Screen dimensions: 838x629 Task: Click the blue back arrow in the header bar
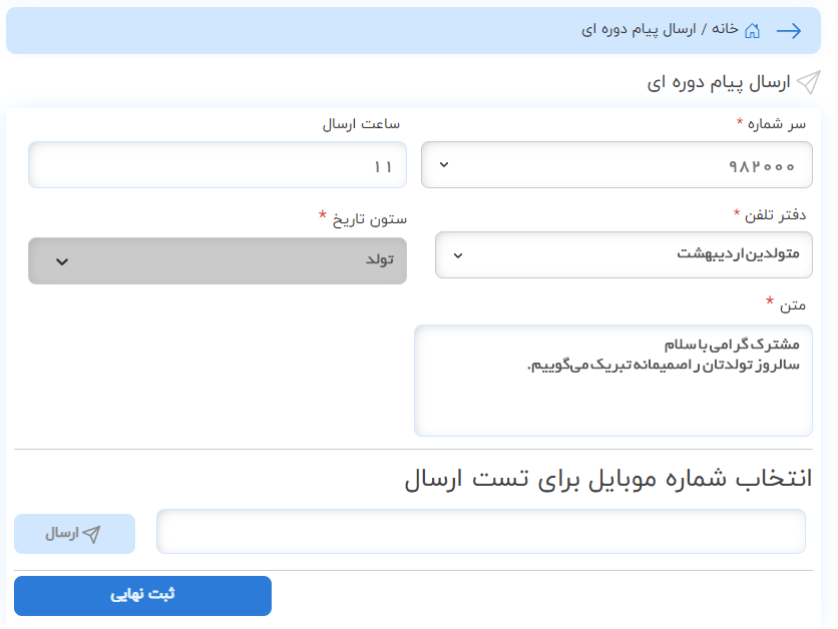792,30
